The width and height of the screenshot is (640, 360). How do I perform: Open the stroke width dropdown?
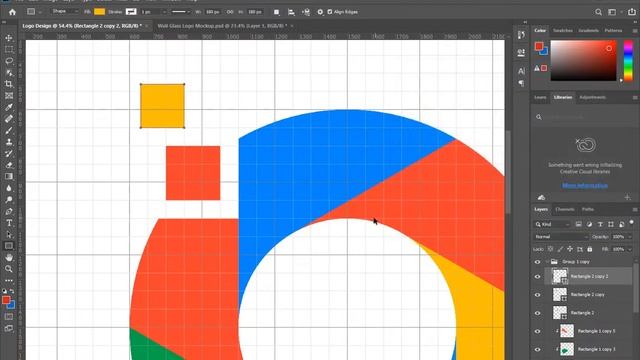[x=164, y=12]
